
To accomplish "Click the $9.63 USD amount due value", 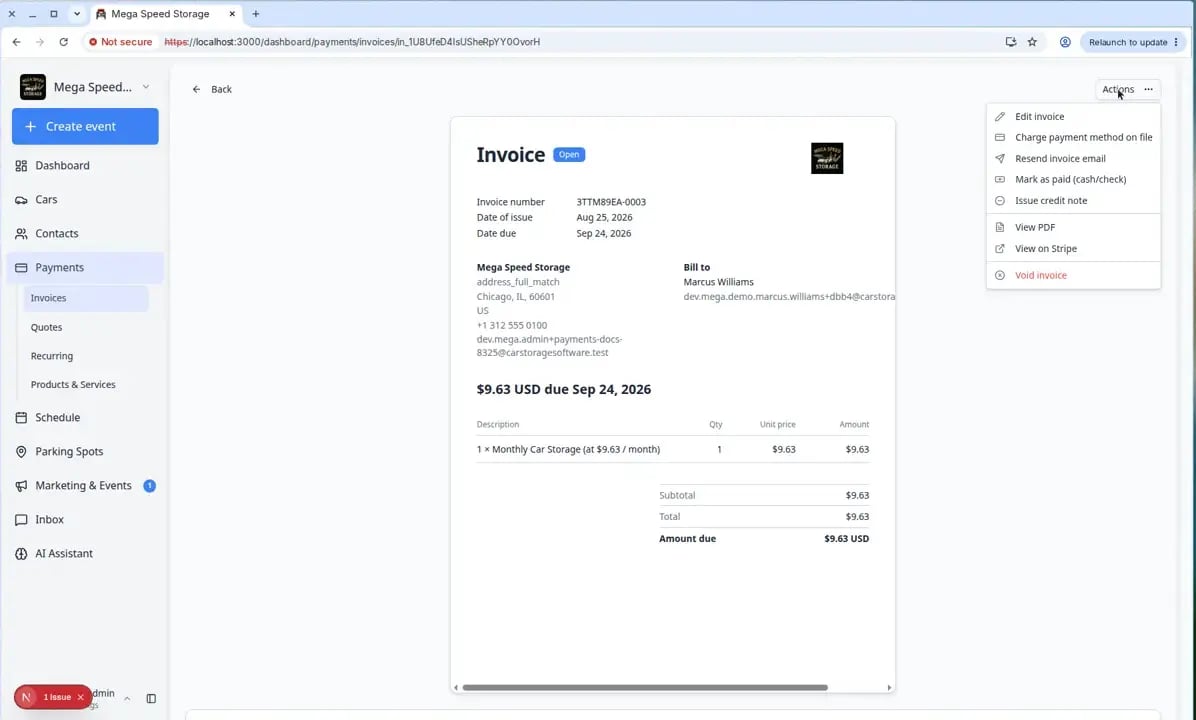I will tap(847, 538).
